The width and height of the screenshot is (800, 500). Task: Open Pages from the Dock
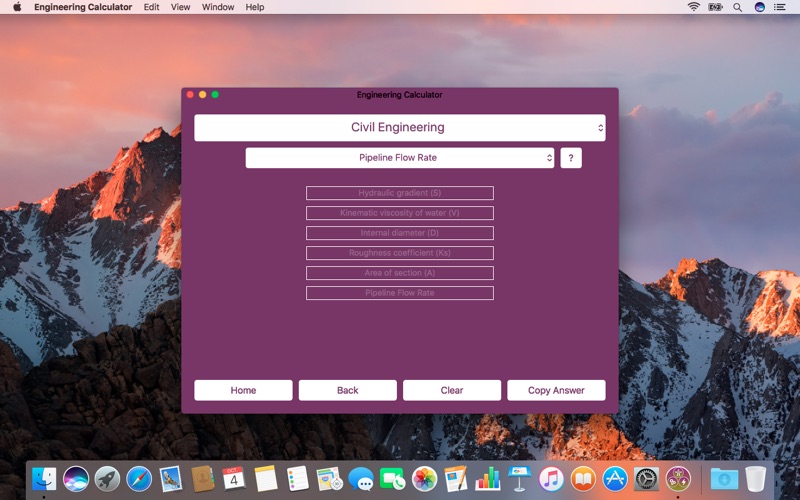(x=456, y=479)
